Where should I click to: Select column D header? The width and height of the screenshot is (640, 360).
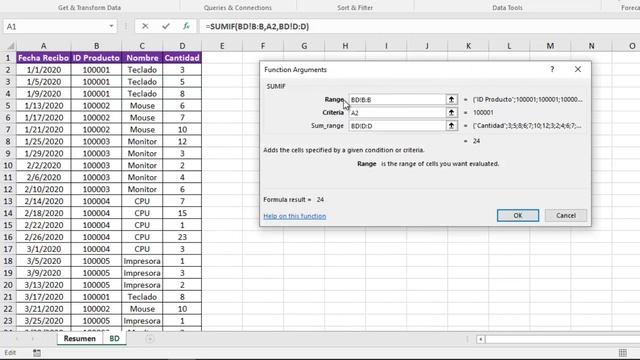(182, 46)
